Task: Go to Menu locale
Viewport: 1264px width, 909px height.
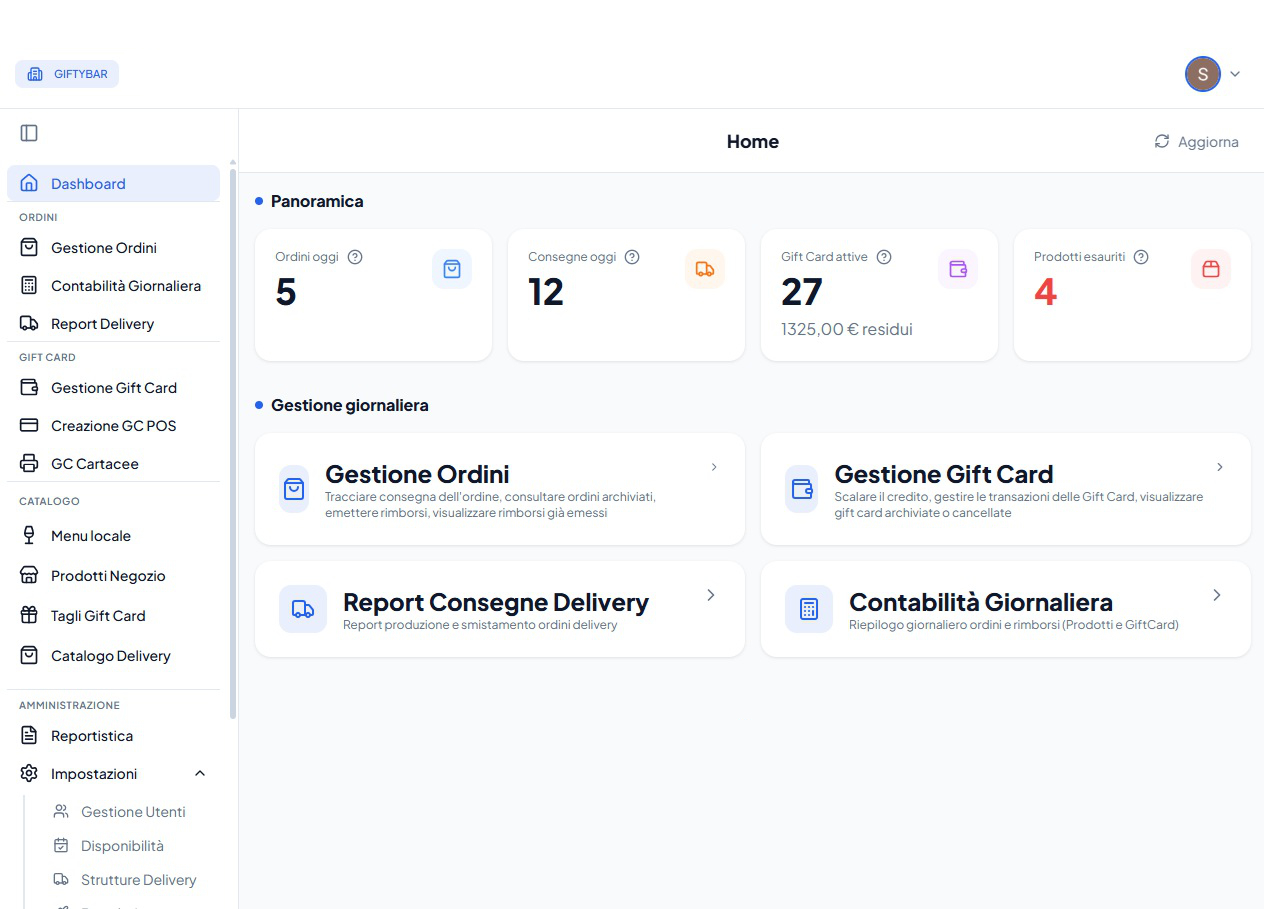Action: (x=113, y=535)
